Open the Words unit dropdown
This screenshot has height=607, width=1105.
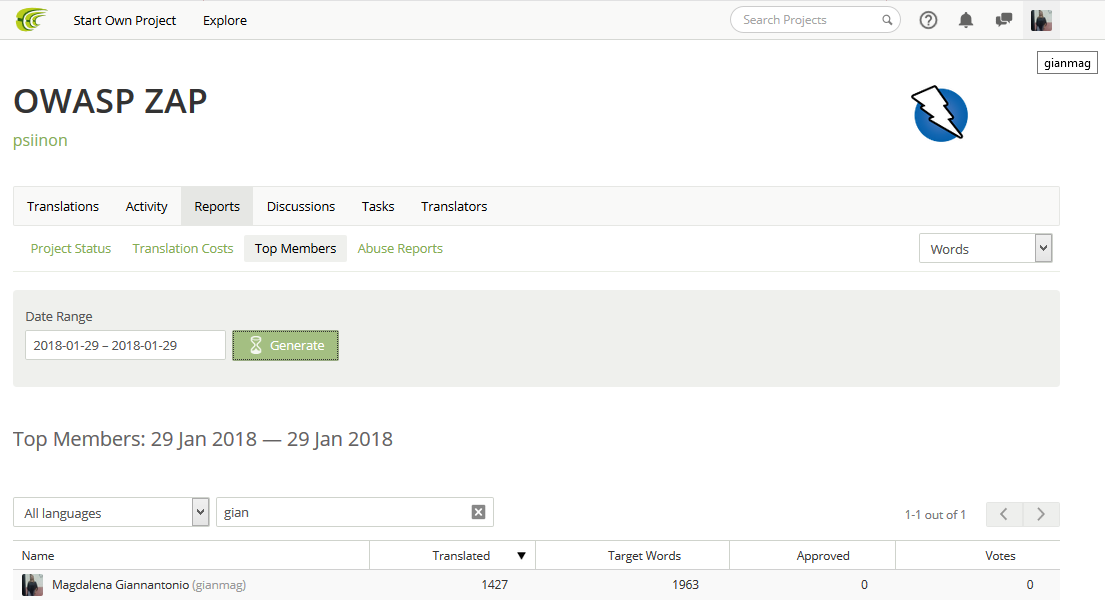click(x=985, y=248)
